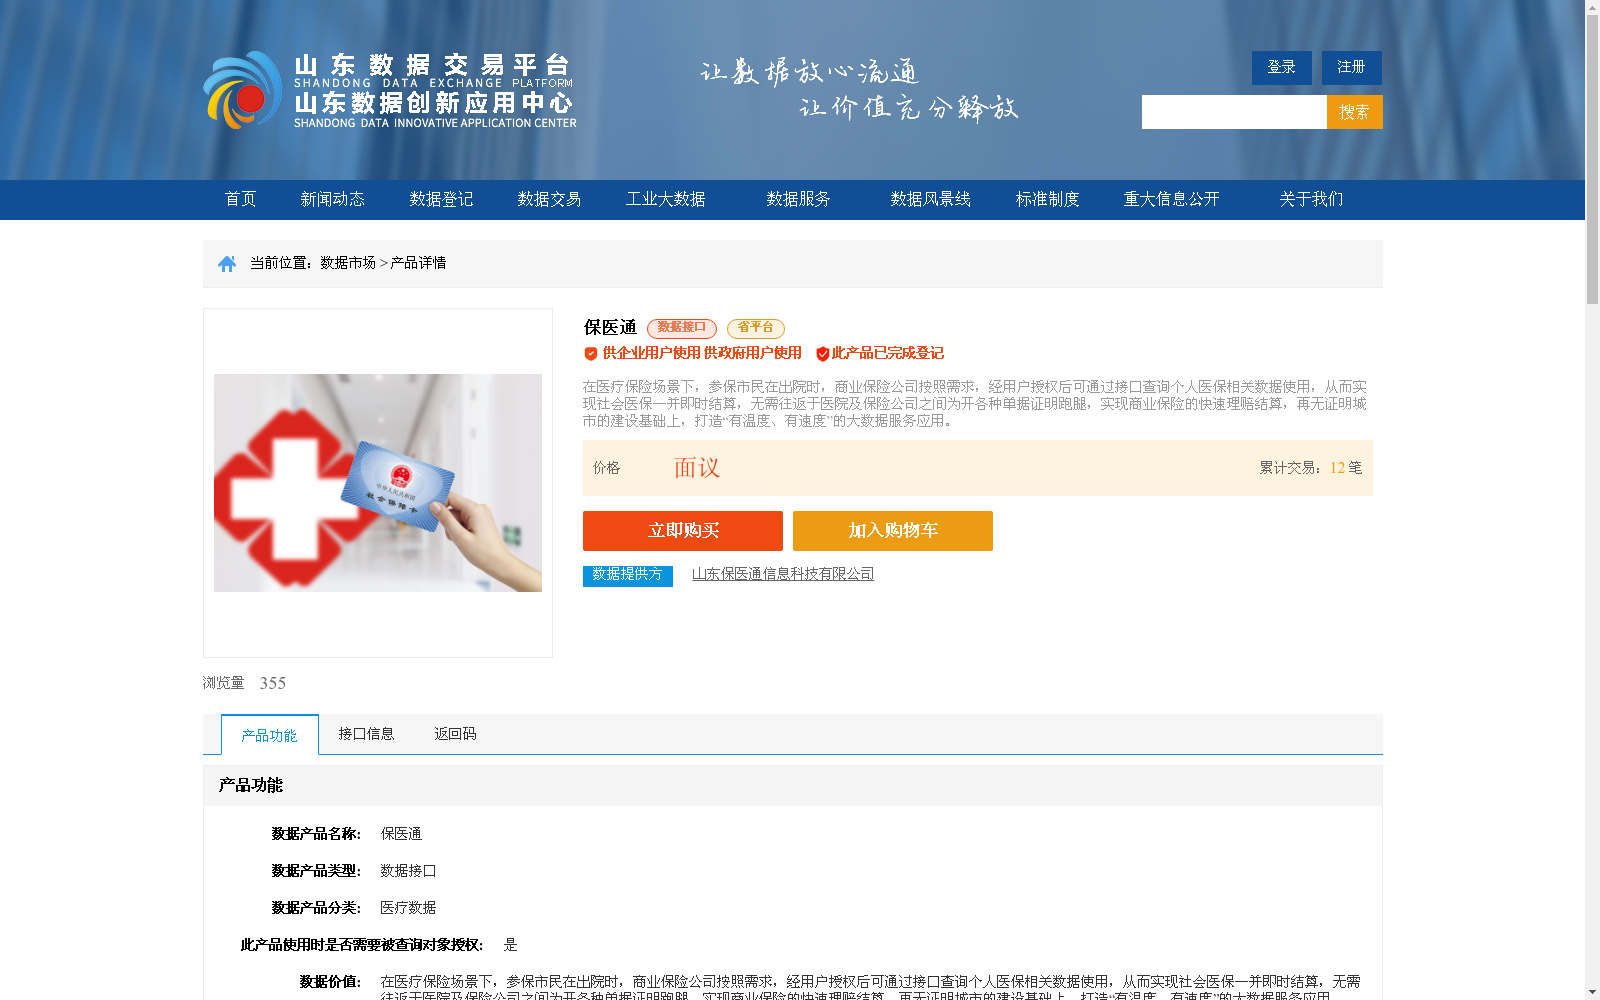Open the 山东保医通信息科技有限公司 provider link
Viewport: 1600px width, 1000px height.
coord(783,574)
